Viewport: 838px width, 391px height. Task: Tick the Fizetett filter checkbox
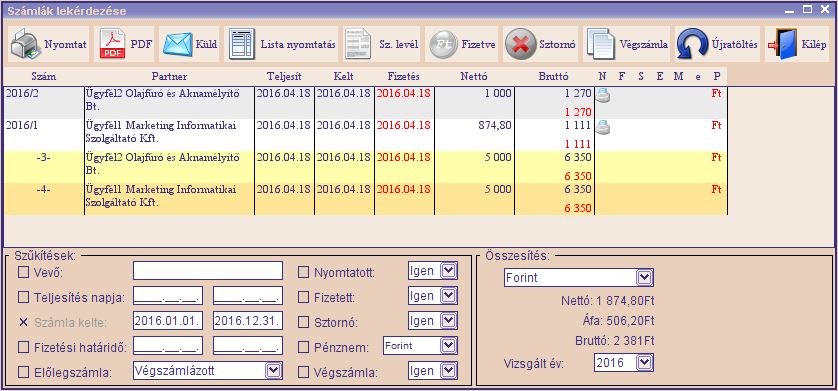pyautogui.click(x=304, y=297)
